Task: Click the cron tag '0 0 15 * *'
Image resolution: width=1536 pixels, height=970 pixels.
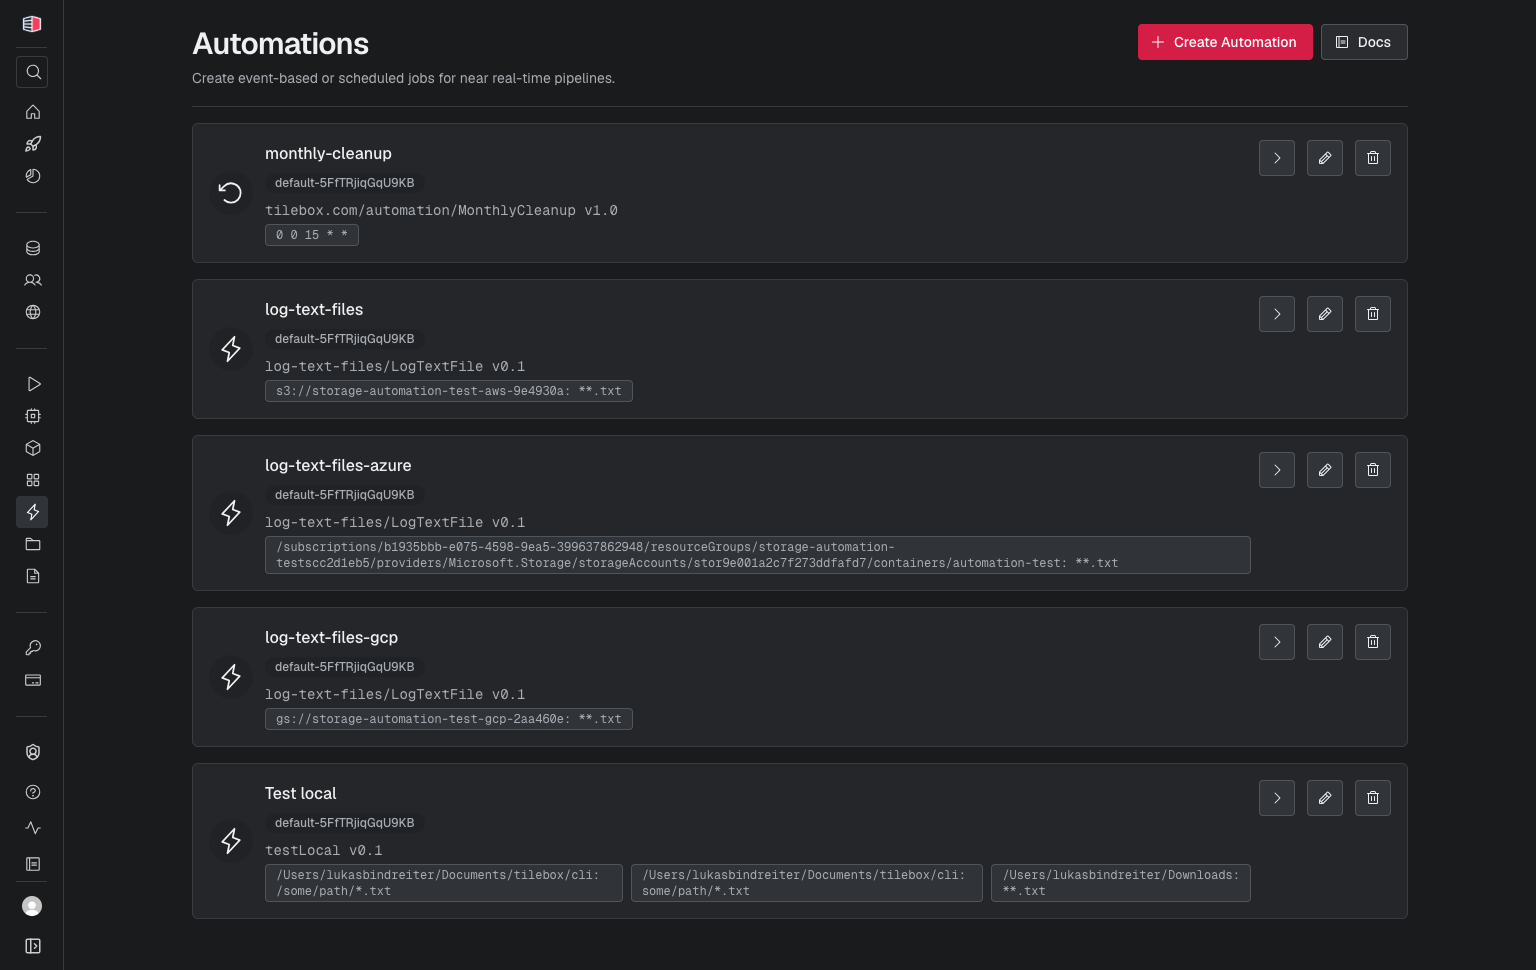Action: (x=312, y=235)
